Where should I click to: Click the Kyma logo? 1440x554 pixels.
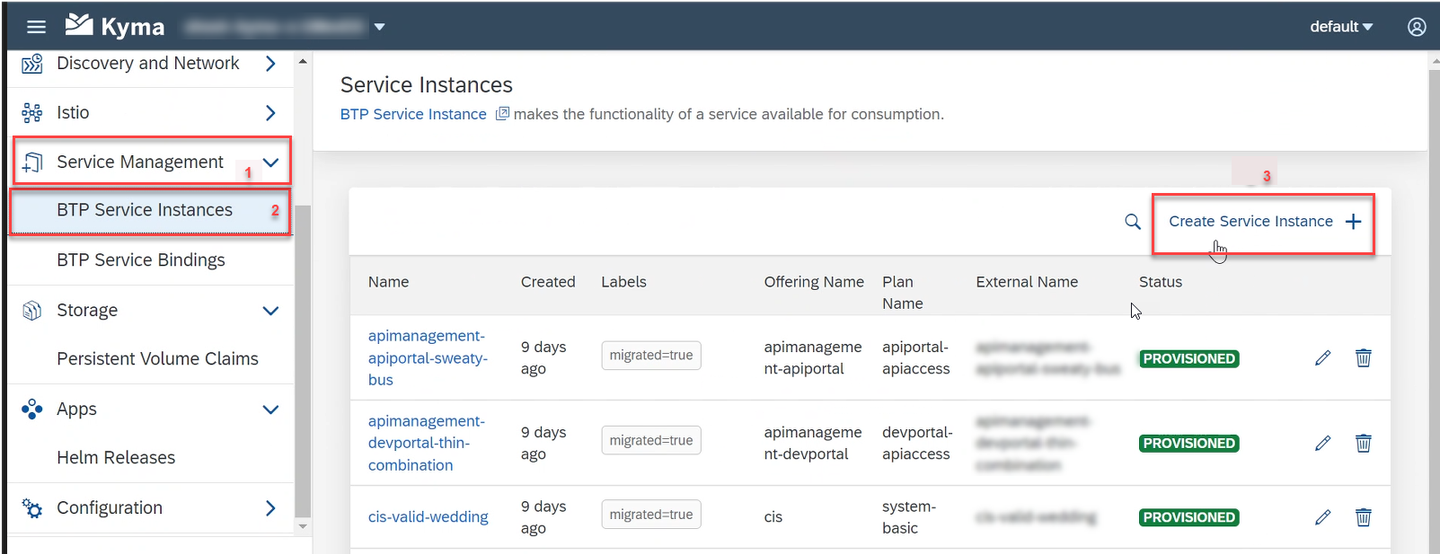coord(115,26)
